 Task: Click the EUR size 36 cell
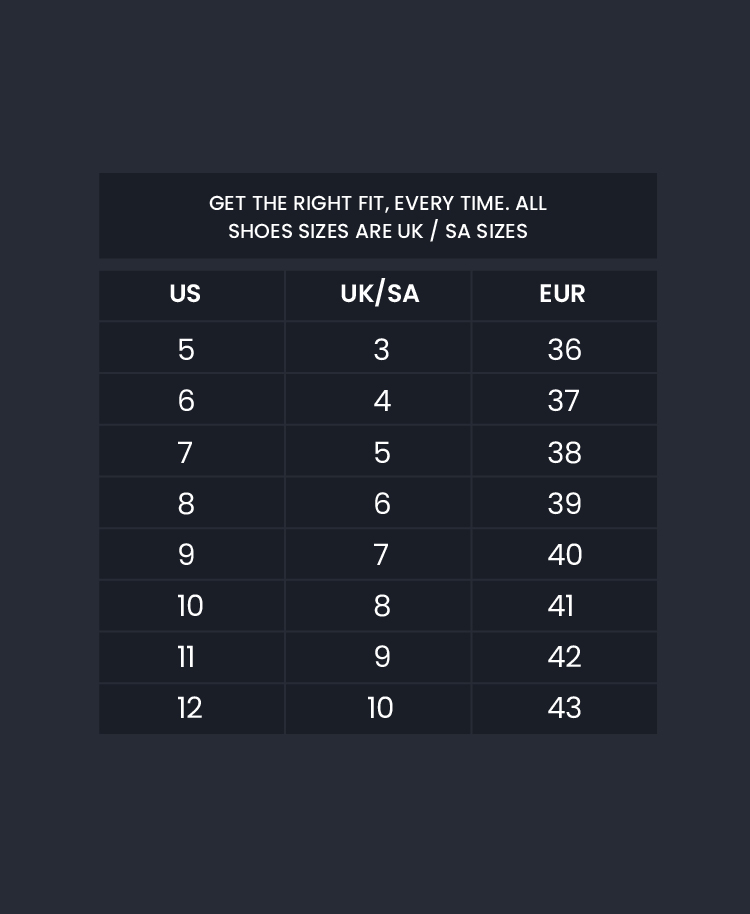[565, 347]
